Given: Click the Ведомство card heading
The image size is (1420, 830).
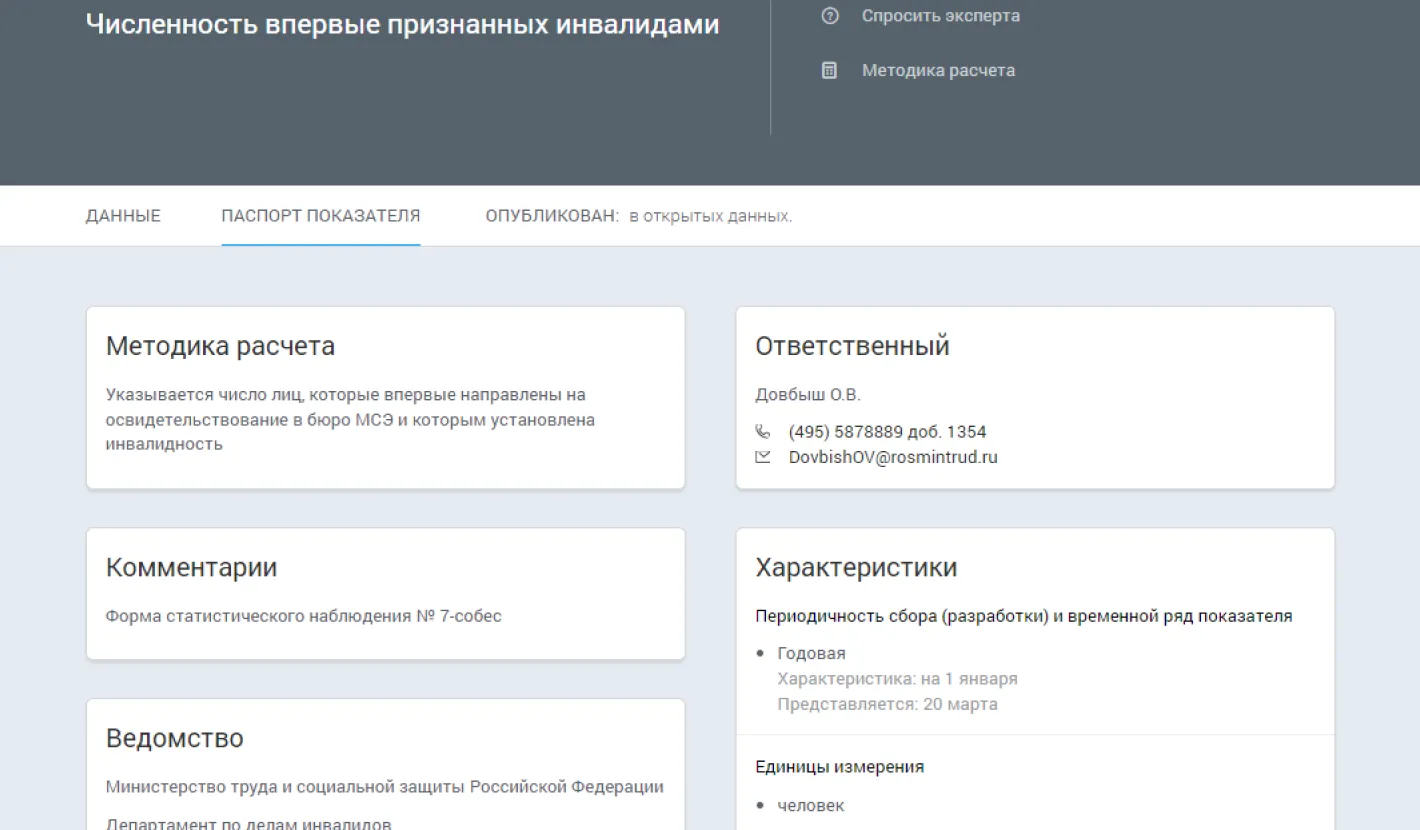Looking at the screenshot, I should pyautogui.click(x=174, y=739).
